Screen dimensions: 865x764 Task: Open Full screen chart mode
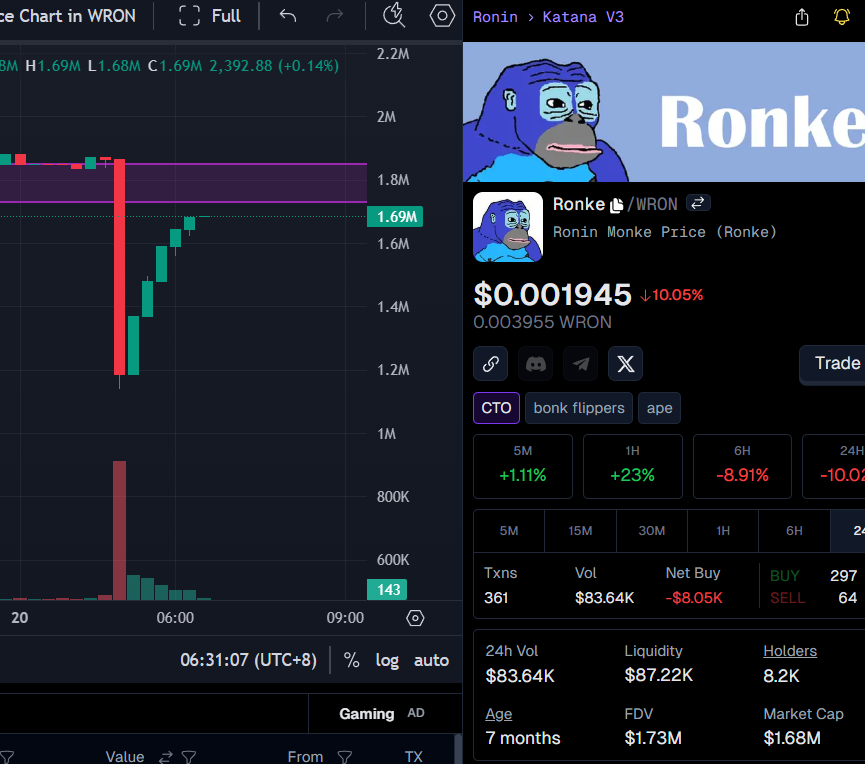pos(210,16)
